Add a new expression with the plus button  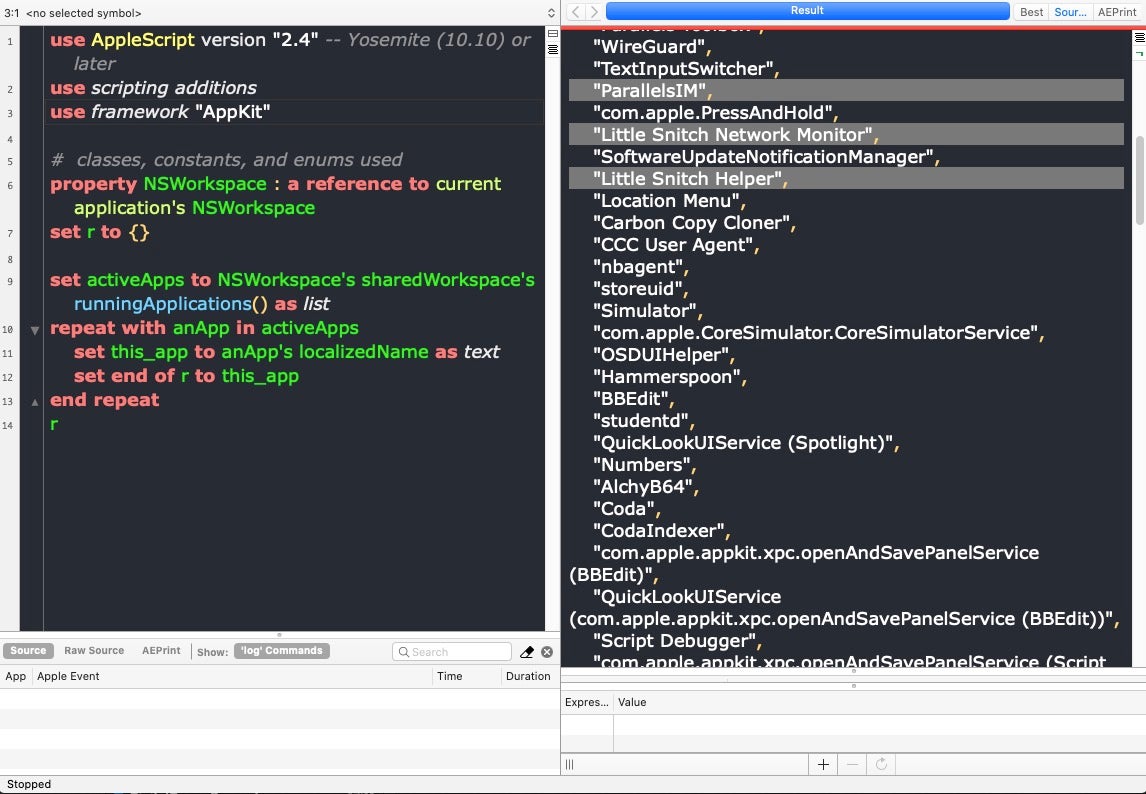[x=823, y=764]
